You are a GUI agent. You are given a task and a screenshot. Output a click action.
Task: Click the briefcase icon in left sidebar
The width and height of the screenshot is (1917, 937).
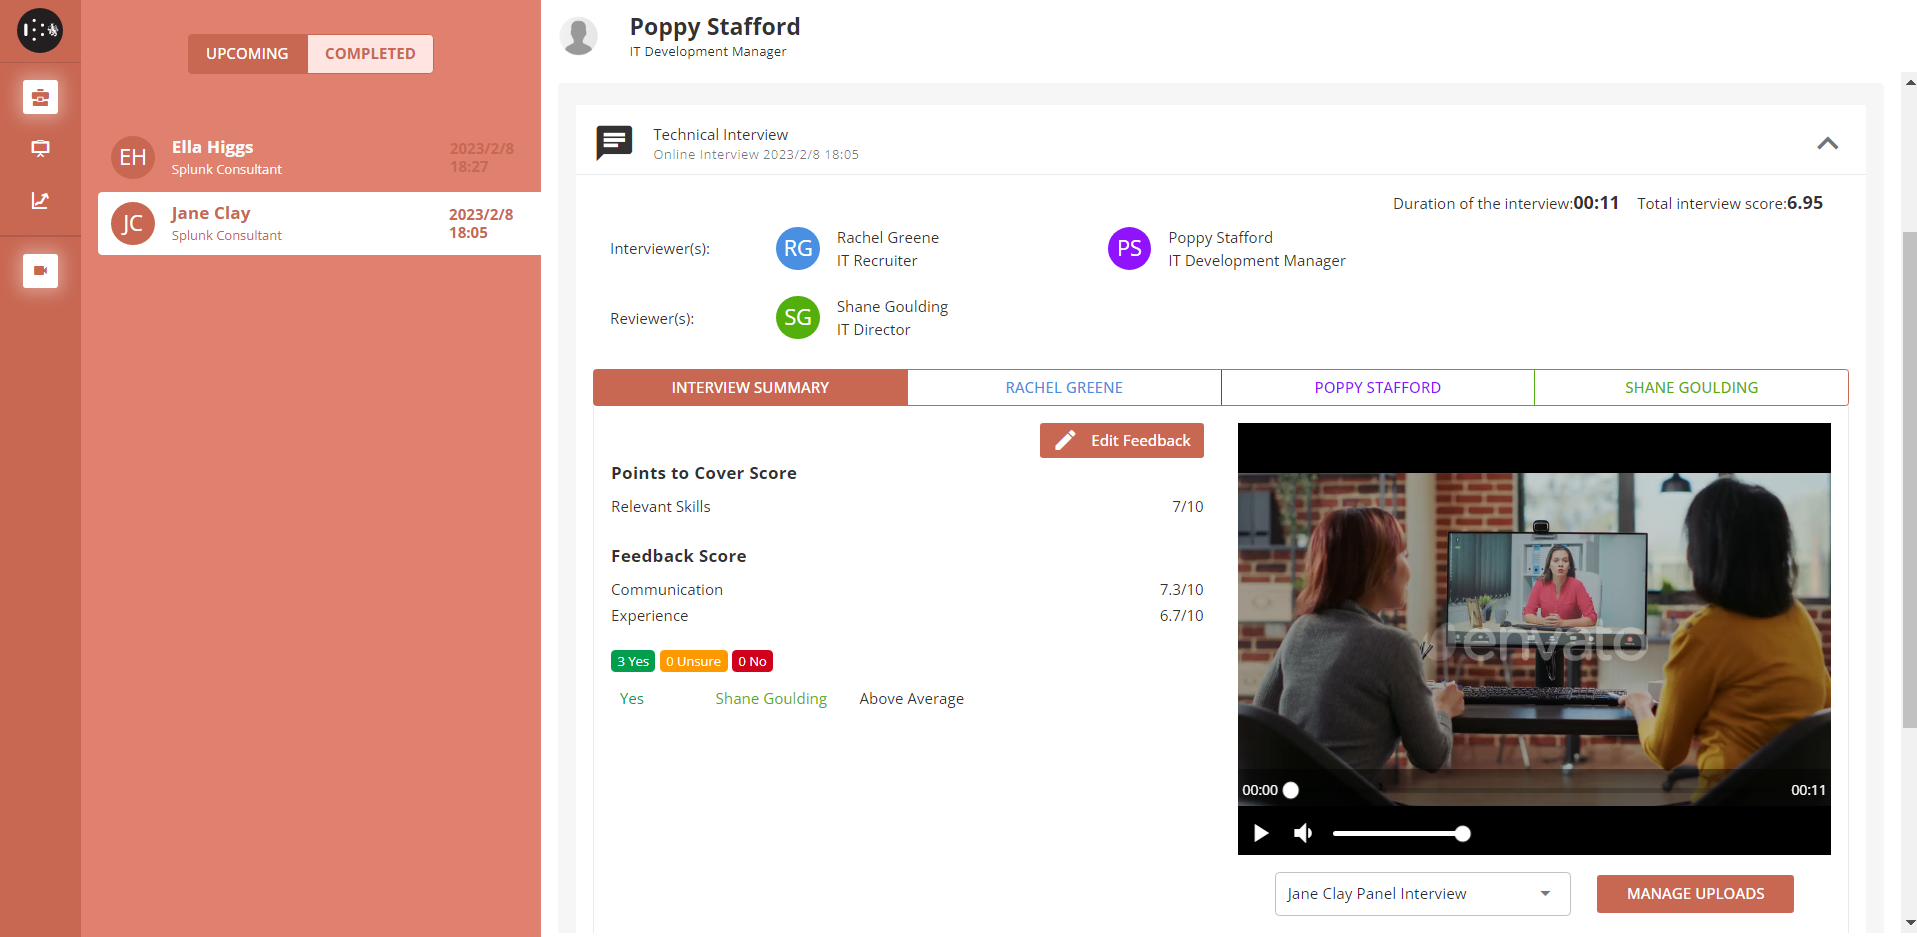40,97
